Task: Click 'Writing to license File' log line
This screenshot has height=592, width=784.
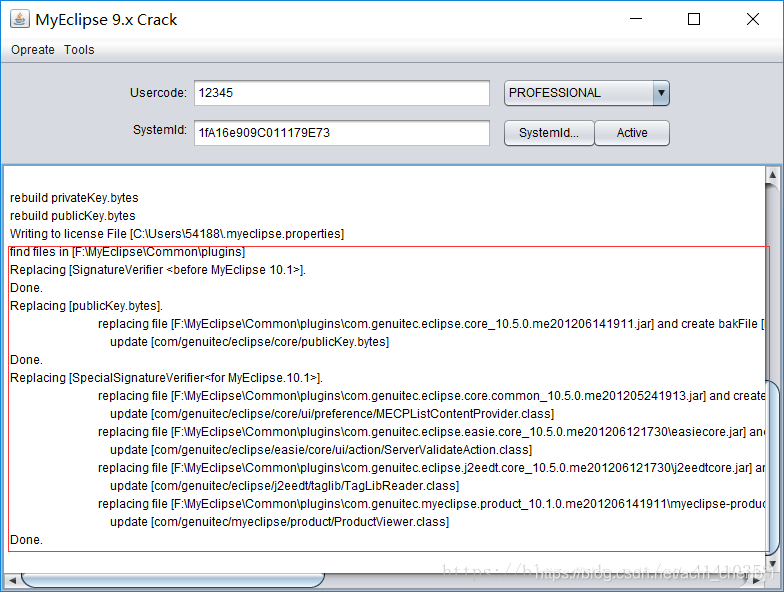Action: pyautogui.click(x=177, y=234)
